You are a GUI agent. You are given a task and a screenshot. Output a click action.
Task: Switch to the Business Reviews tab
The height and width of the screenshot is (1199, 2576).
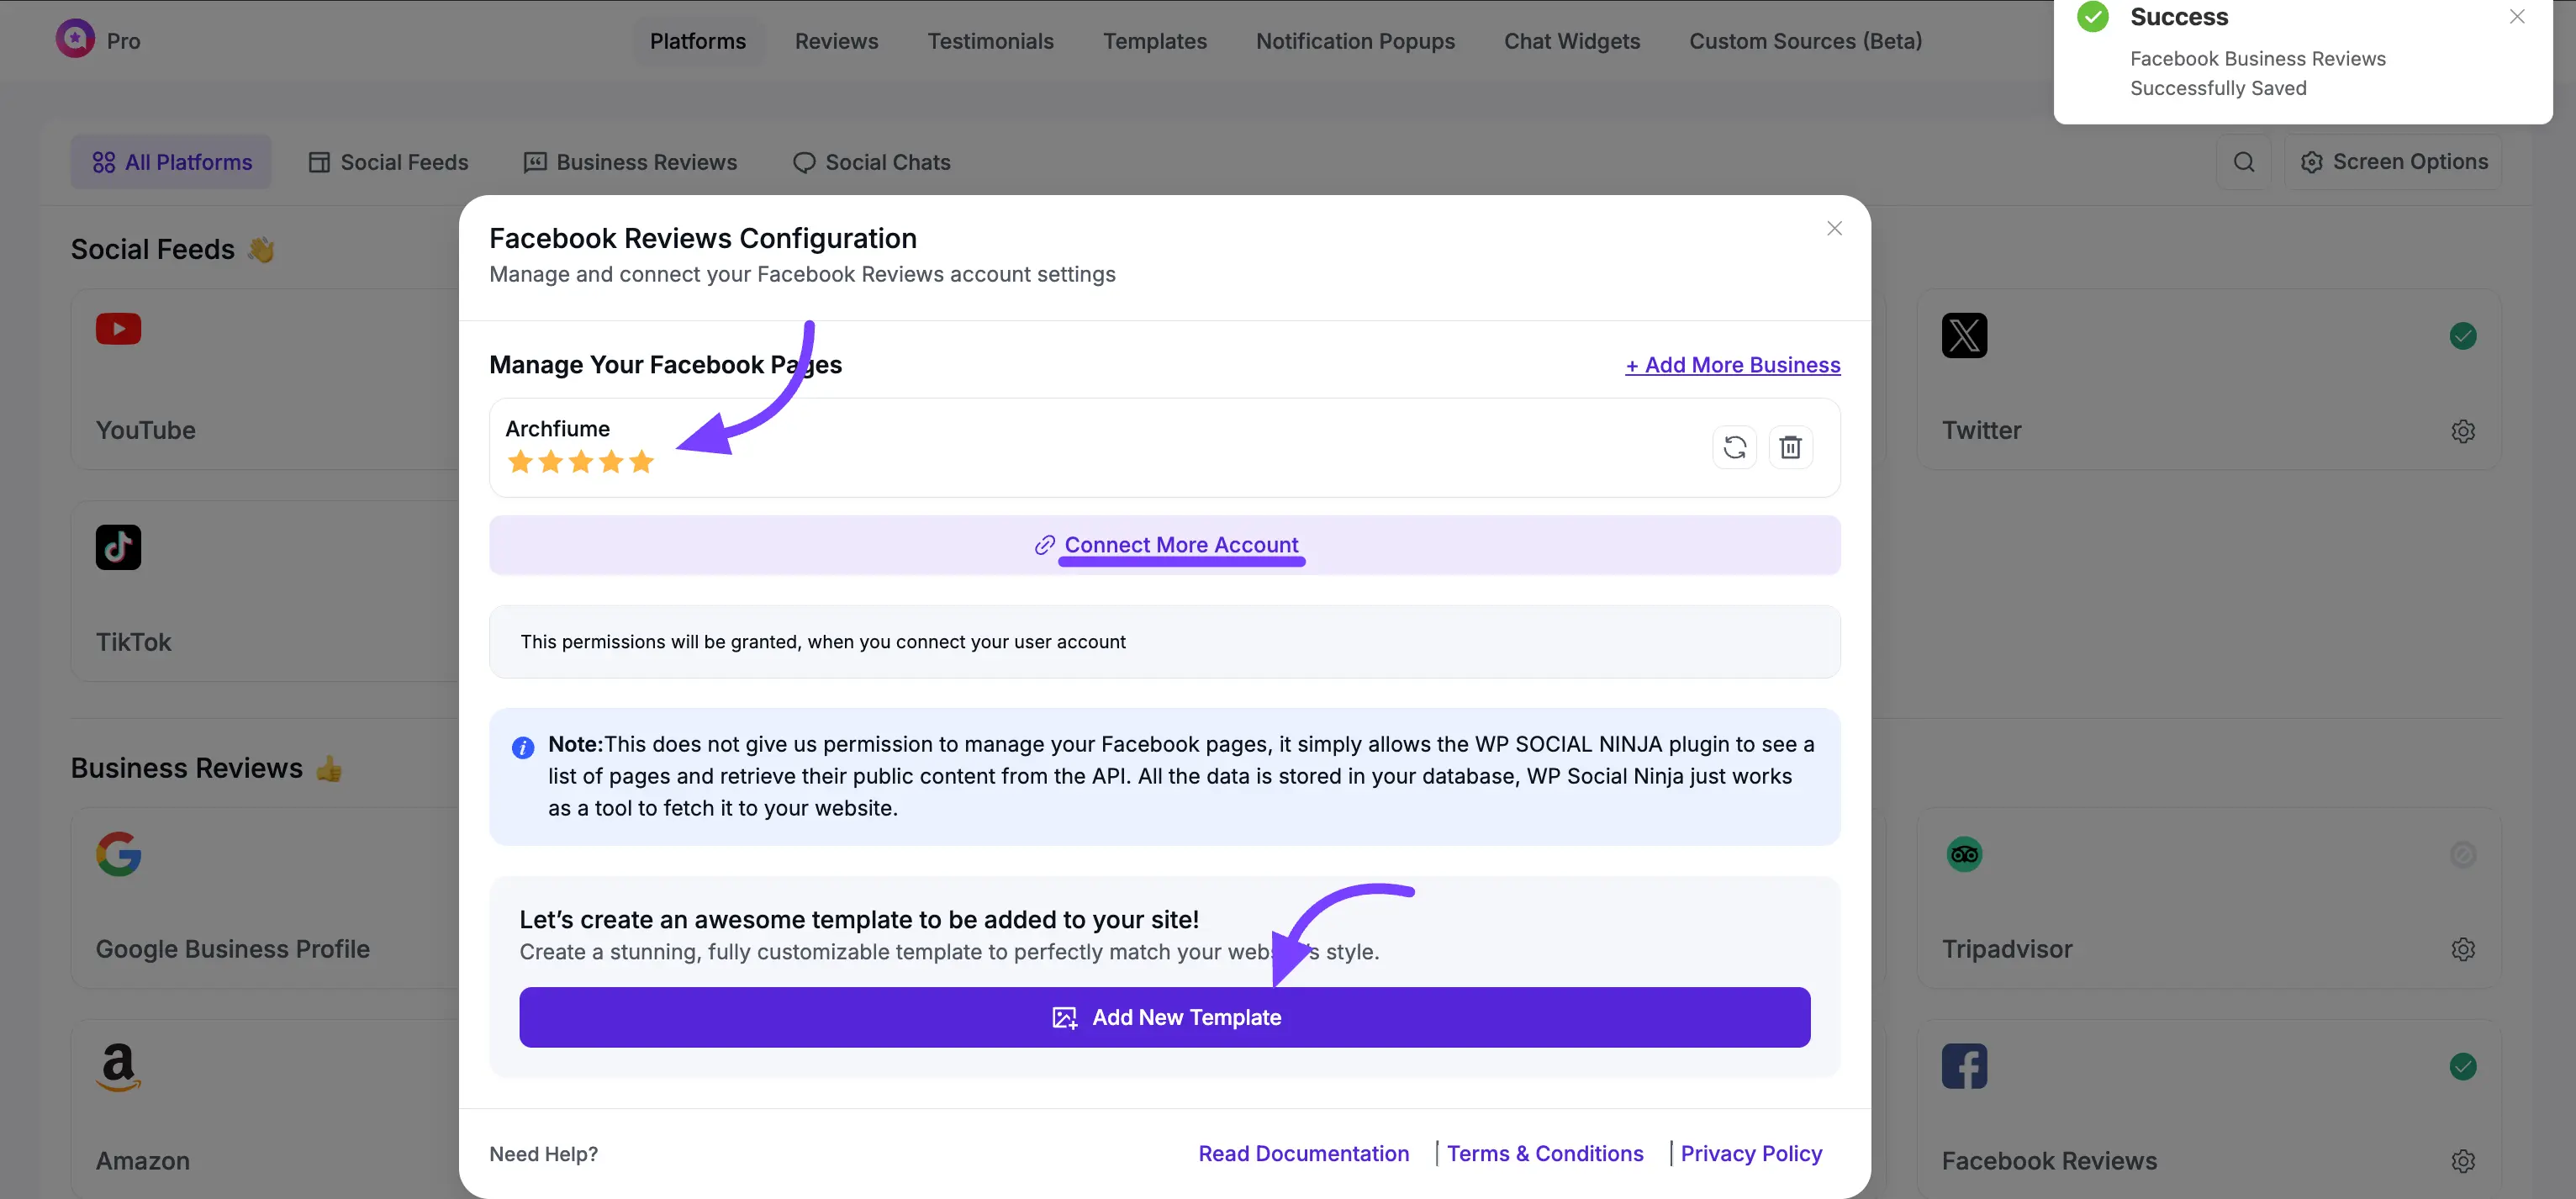point(630,162)
